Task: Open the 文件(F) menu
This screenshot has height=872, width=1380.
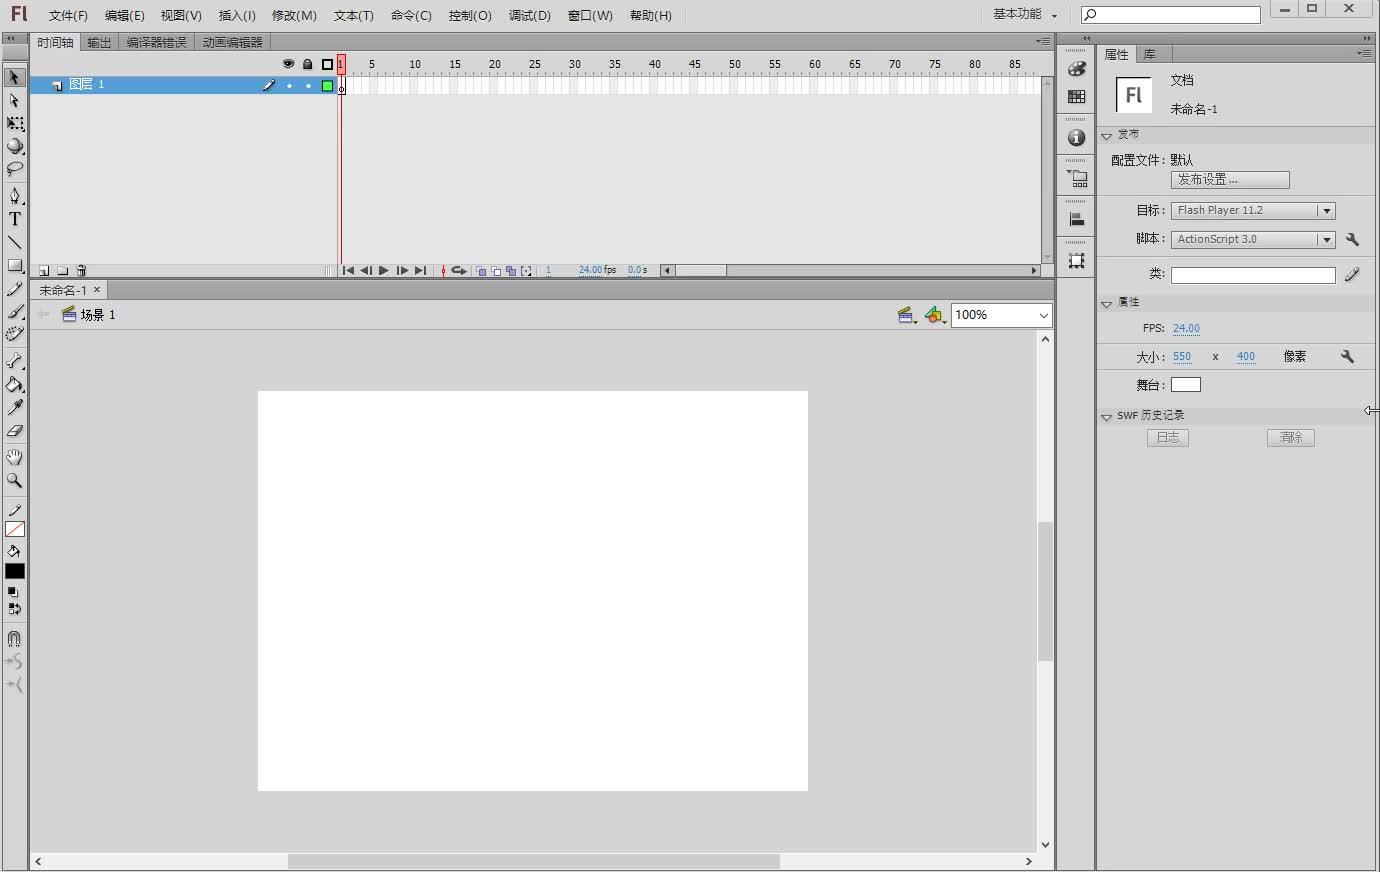Action: click(68, 15)
